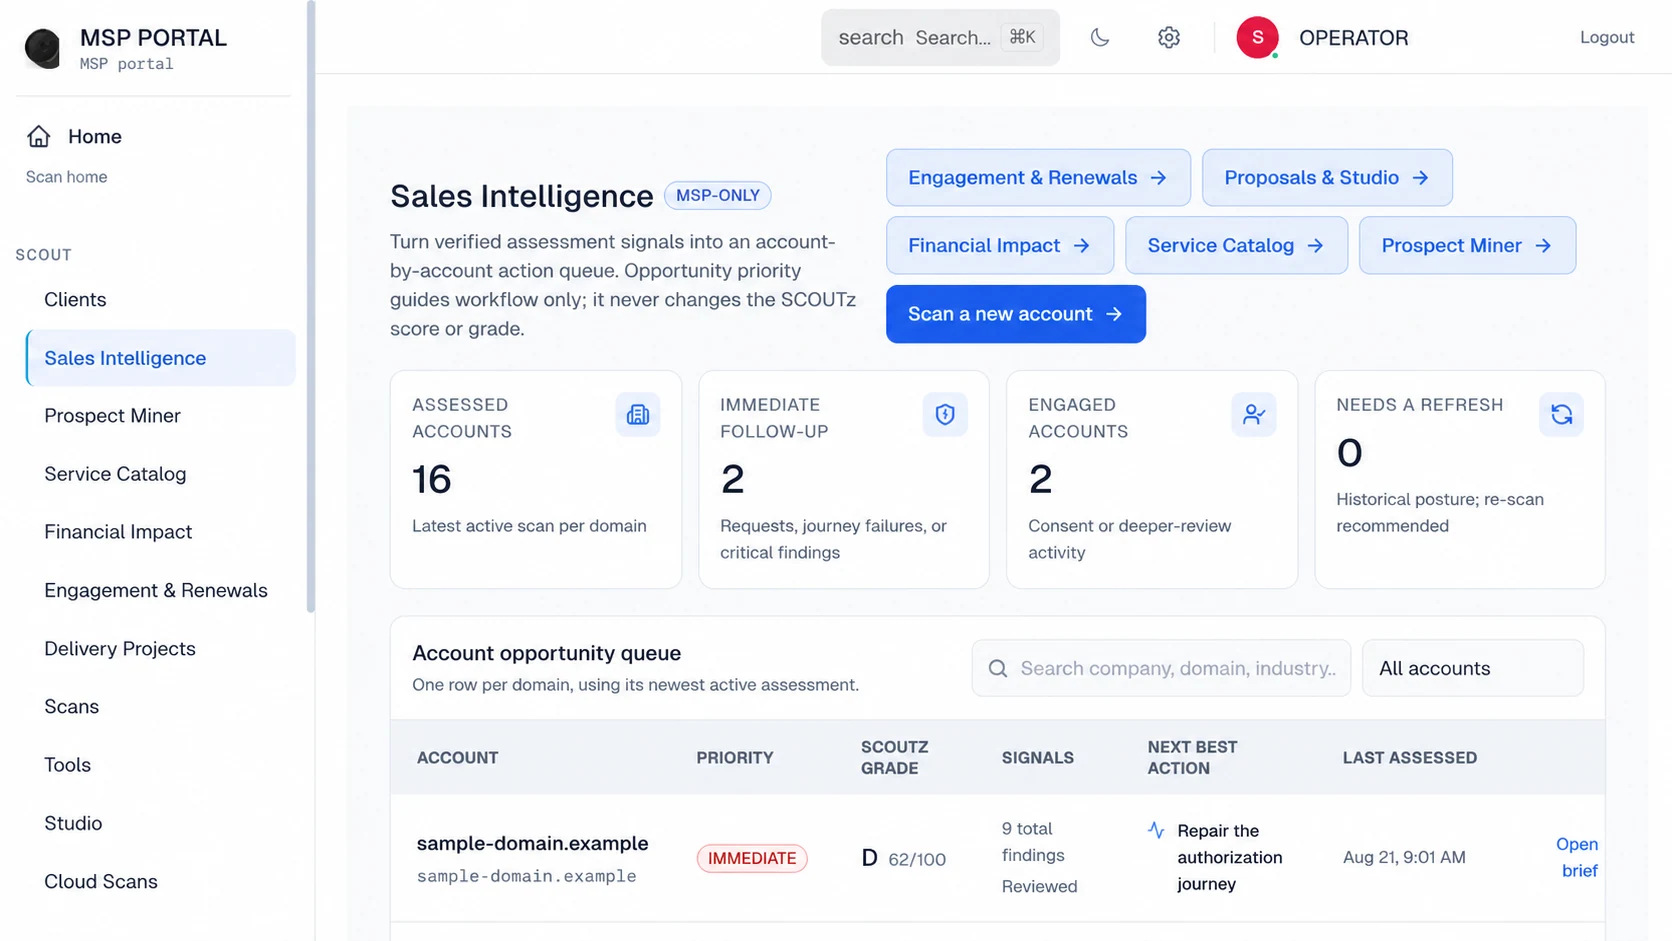Click the sidebar vertical scrollbar
Image resolution: width=1672 pixels, height=941 pixels.
pos(311,305)
